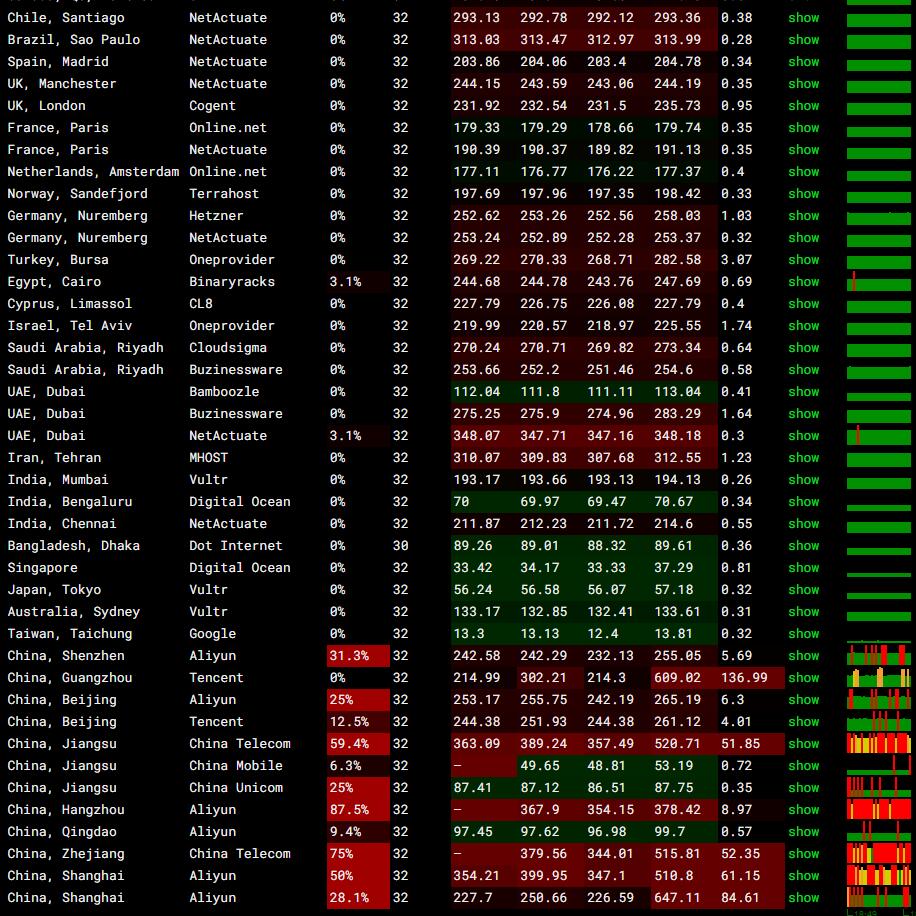Open show for China, Zhejiang
This screenshot has height=916, width=916.
pyautogui.click(x=803, y=853)
